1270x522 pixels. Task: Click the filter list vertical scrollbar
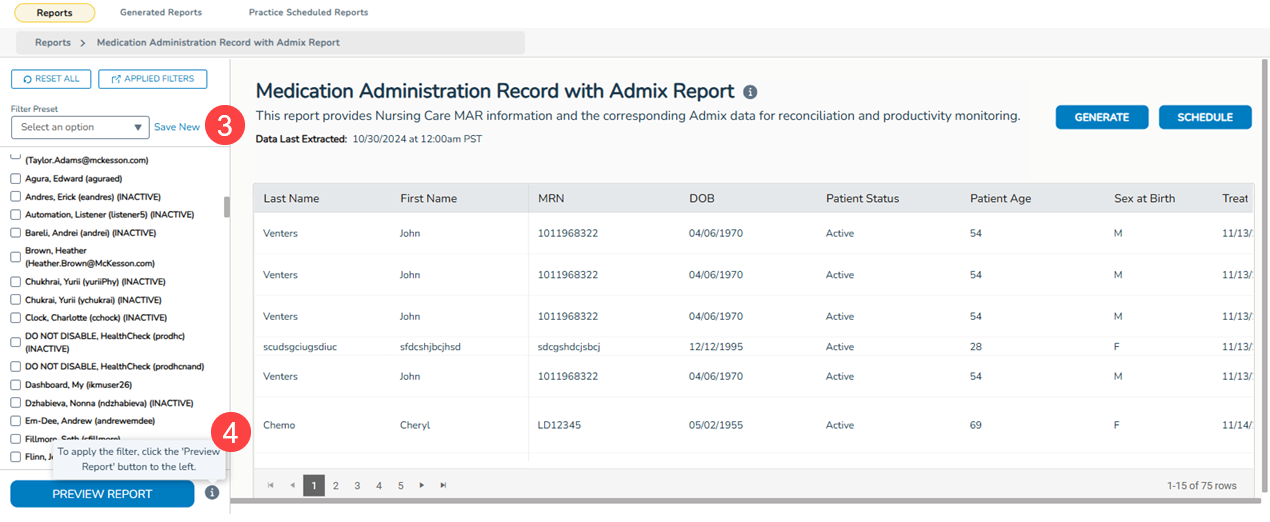tap(227, 207)
